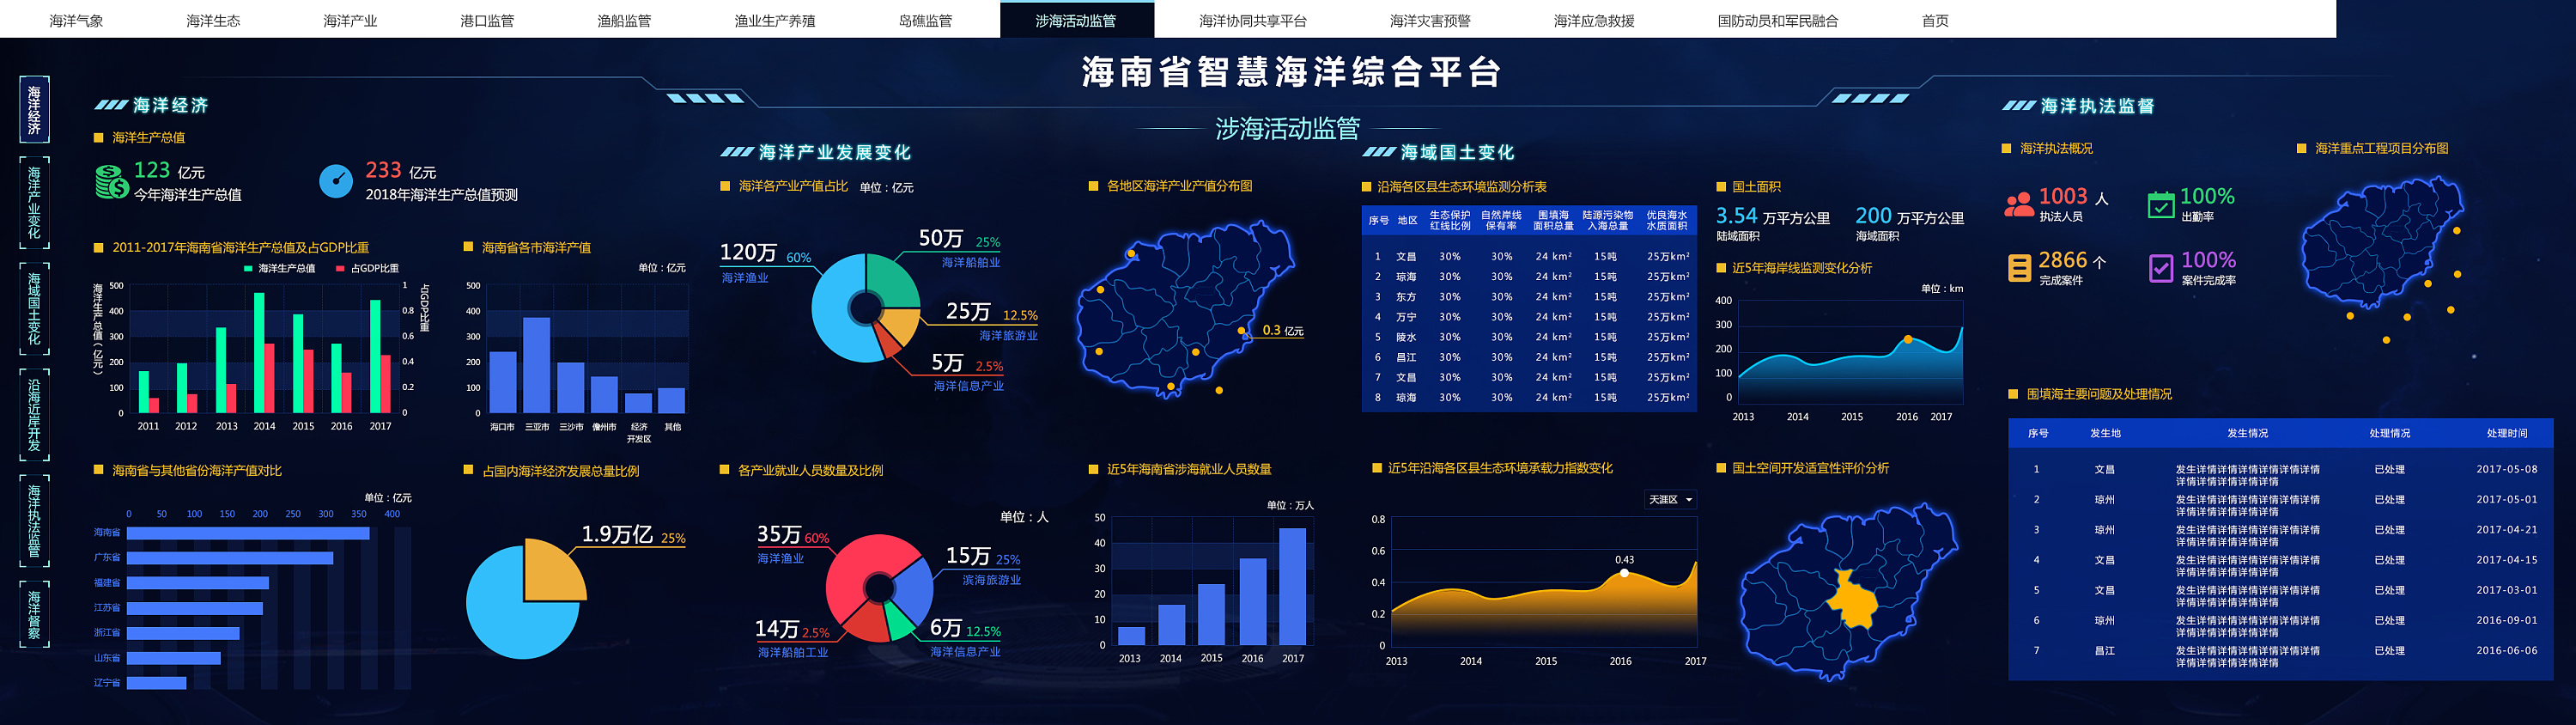Image resolution: width=2576 pixels, height=725 pixels.
Task: Click the green 出勤率 calendar icon
Action: [2161, 204]
